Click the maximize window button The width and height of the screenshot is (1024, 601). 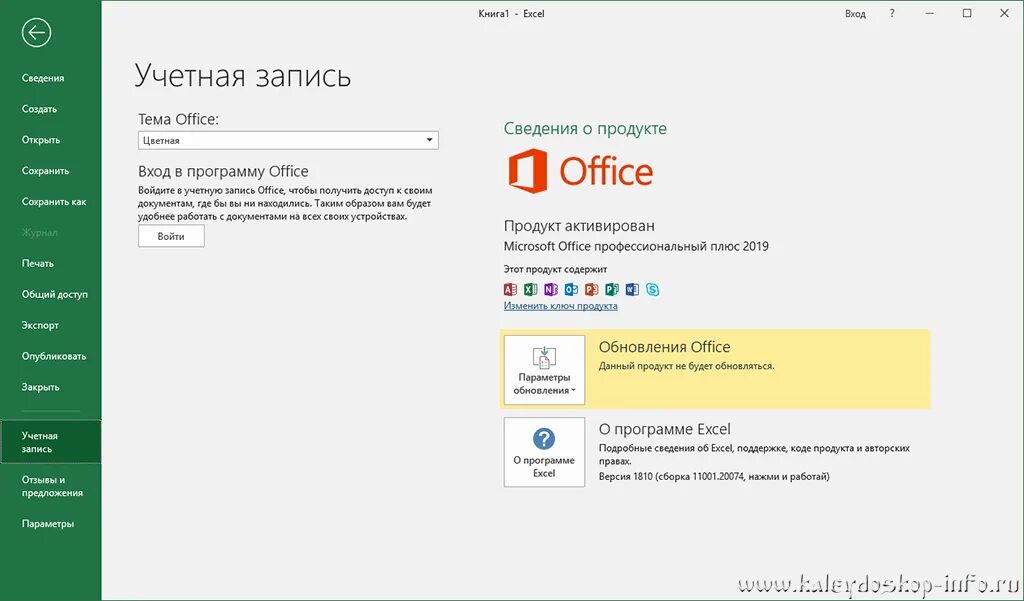click(967, 13)
